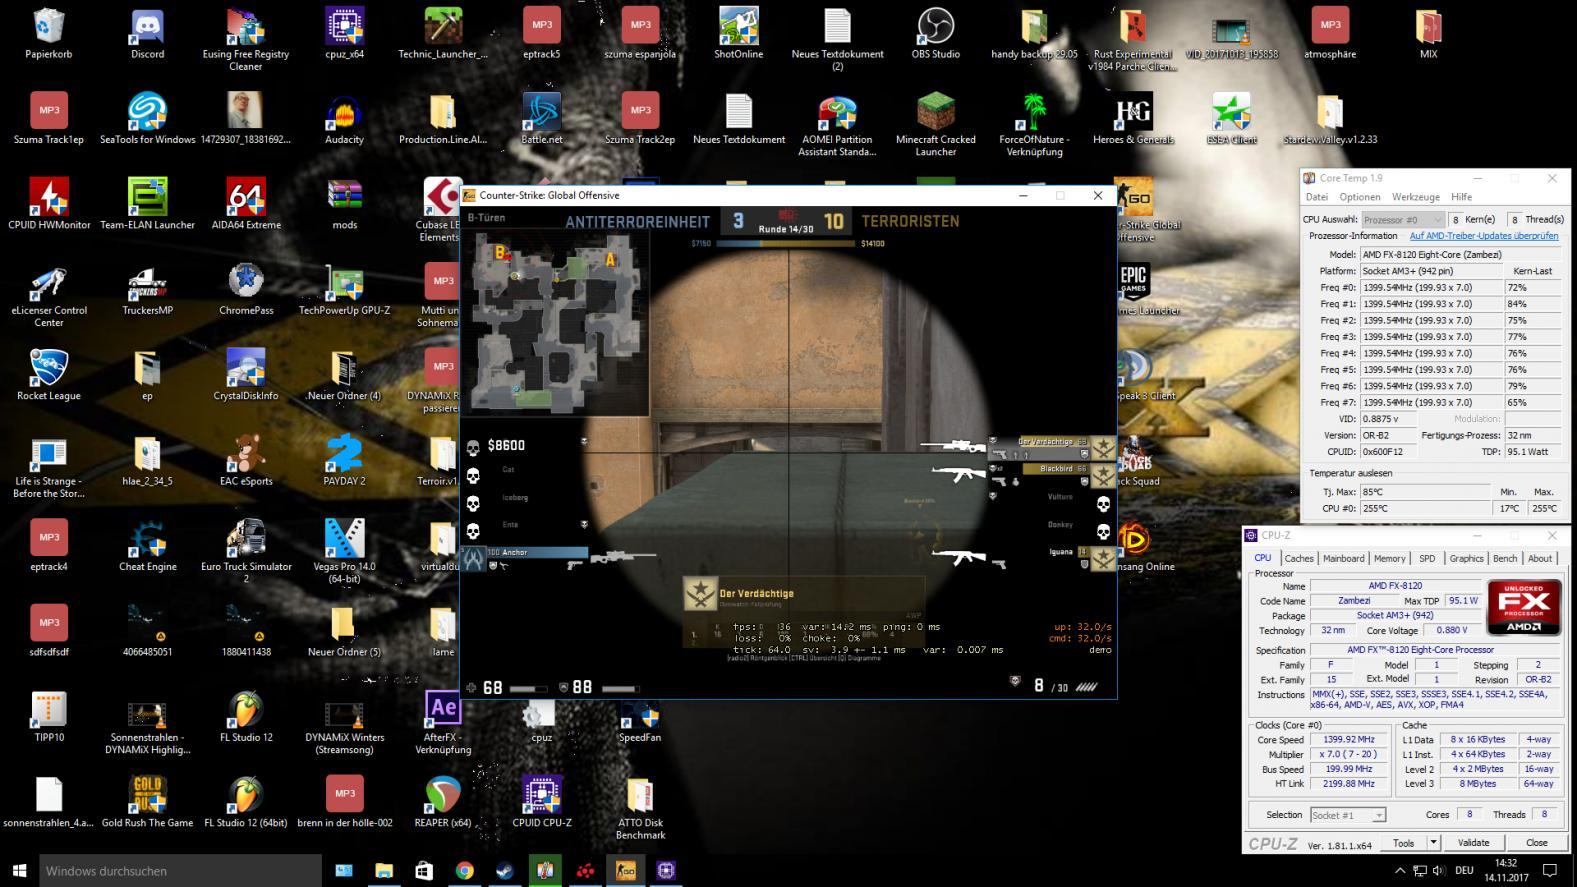Open the Optionen menu in Core Temp
Viewport: 1577px width, 887px height.
coord(1360,197)
